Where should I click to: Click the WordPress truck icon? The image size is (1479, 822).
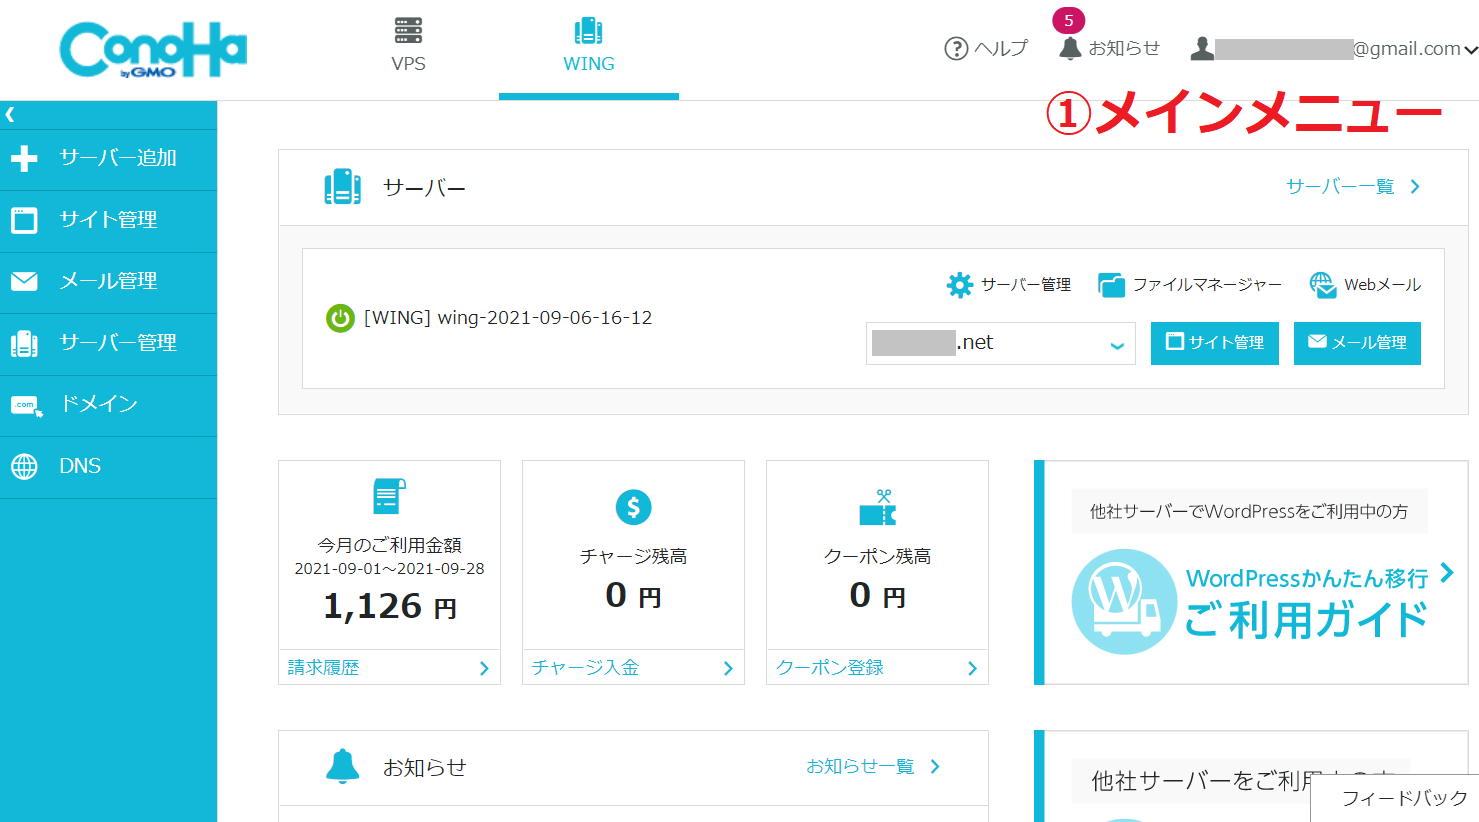pos(1124,602)
